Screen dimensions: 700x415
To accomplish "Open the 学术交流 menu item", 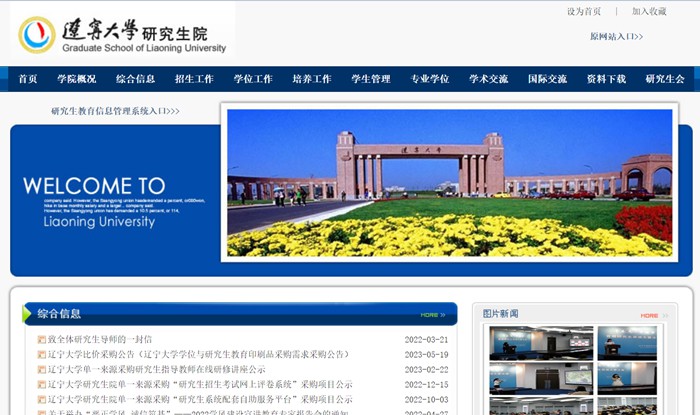I will tap(489, 79).
